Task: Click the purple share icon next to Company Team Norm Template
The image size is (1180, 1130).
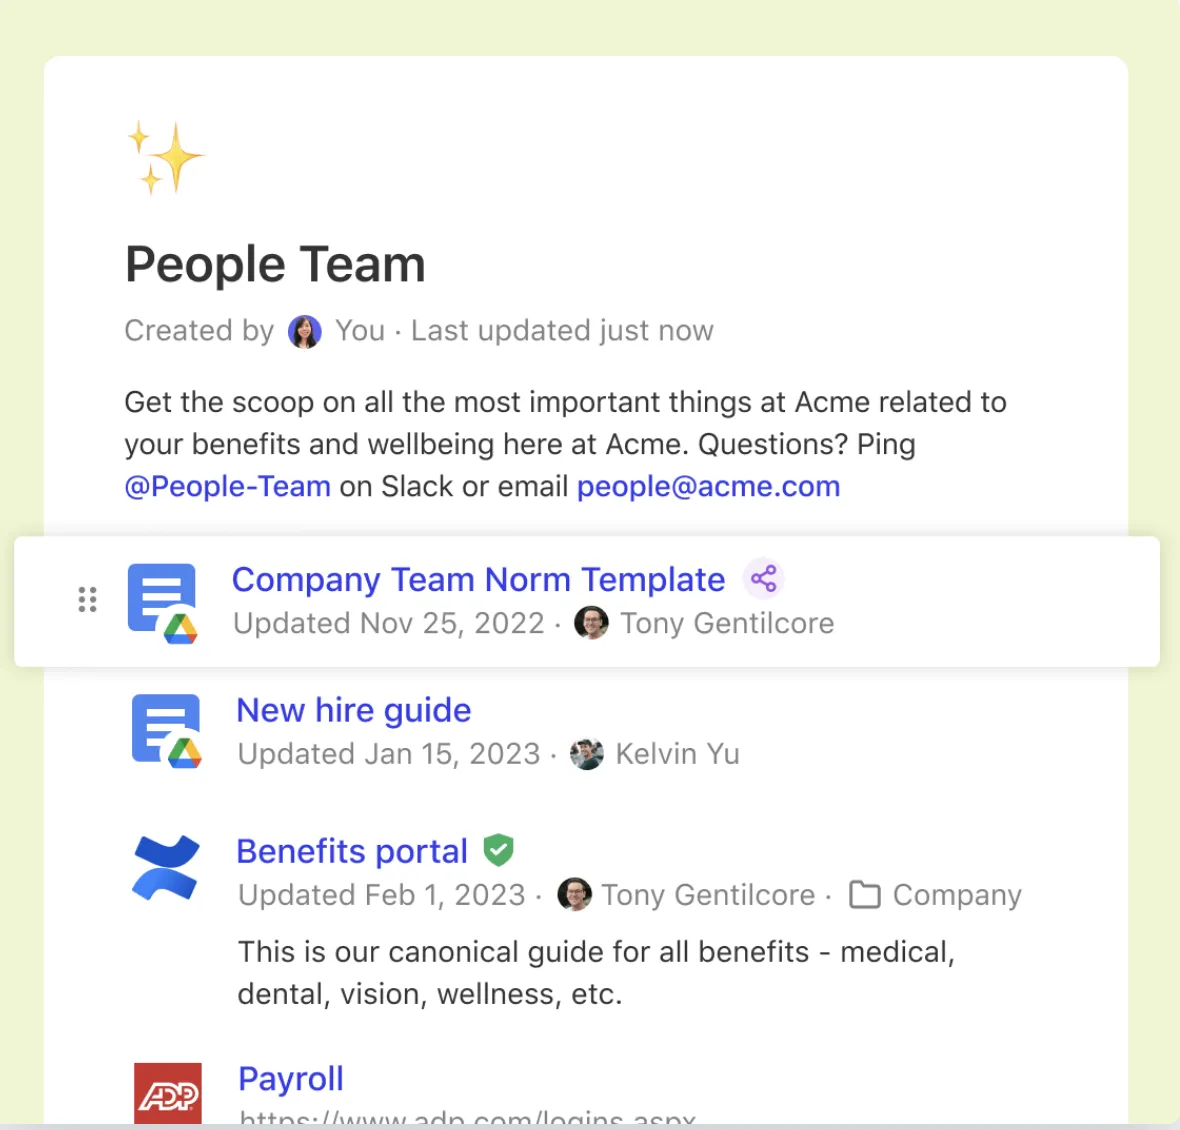Action: click(764, 579)
